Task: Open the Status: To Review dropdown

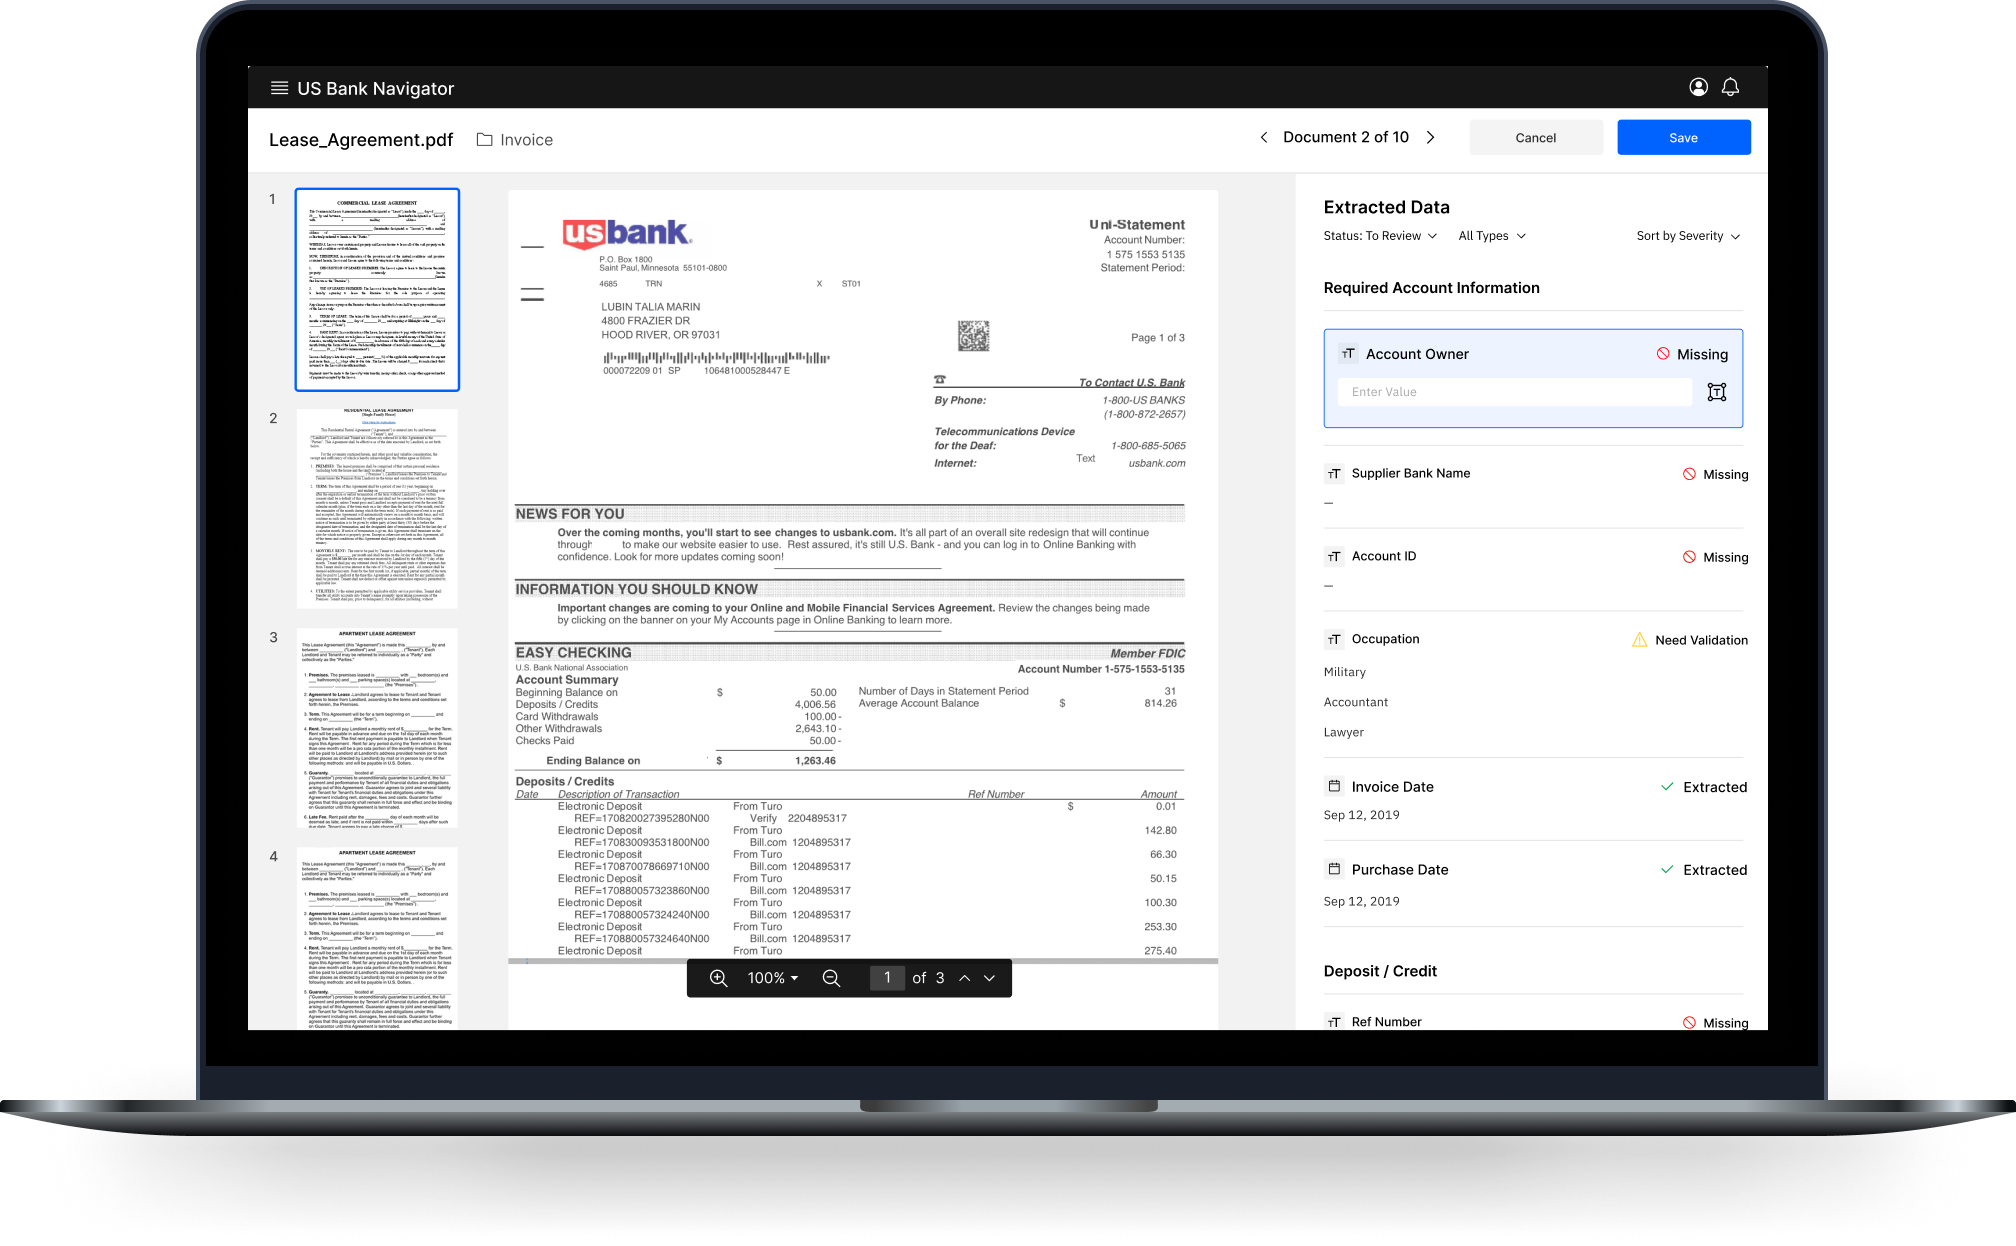Action: [x=1380, y=236]
